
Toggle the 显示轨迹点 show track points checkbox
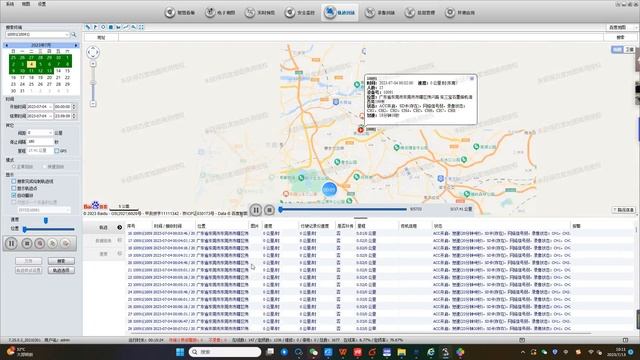pyautogui.click(x=14, y=188)
